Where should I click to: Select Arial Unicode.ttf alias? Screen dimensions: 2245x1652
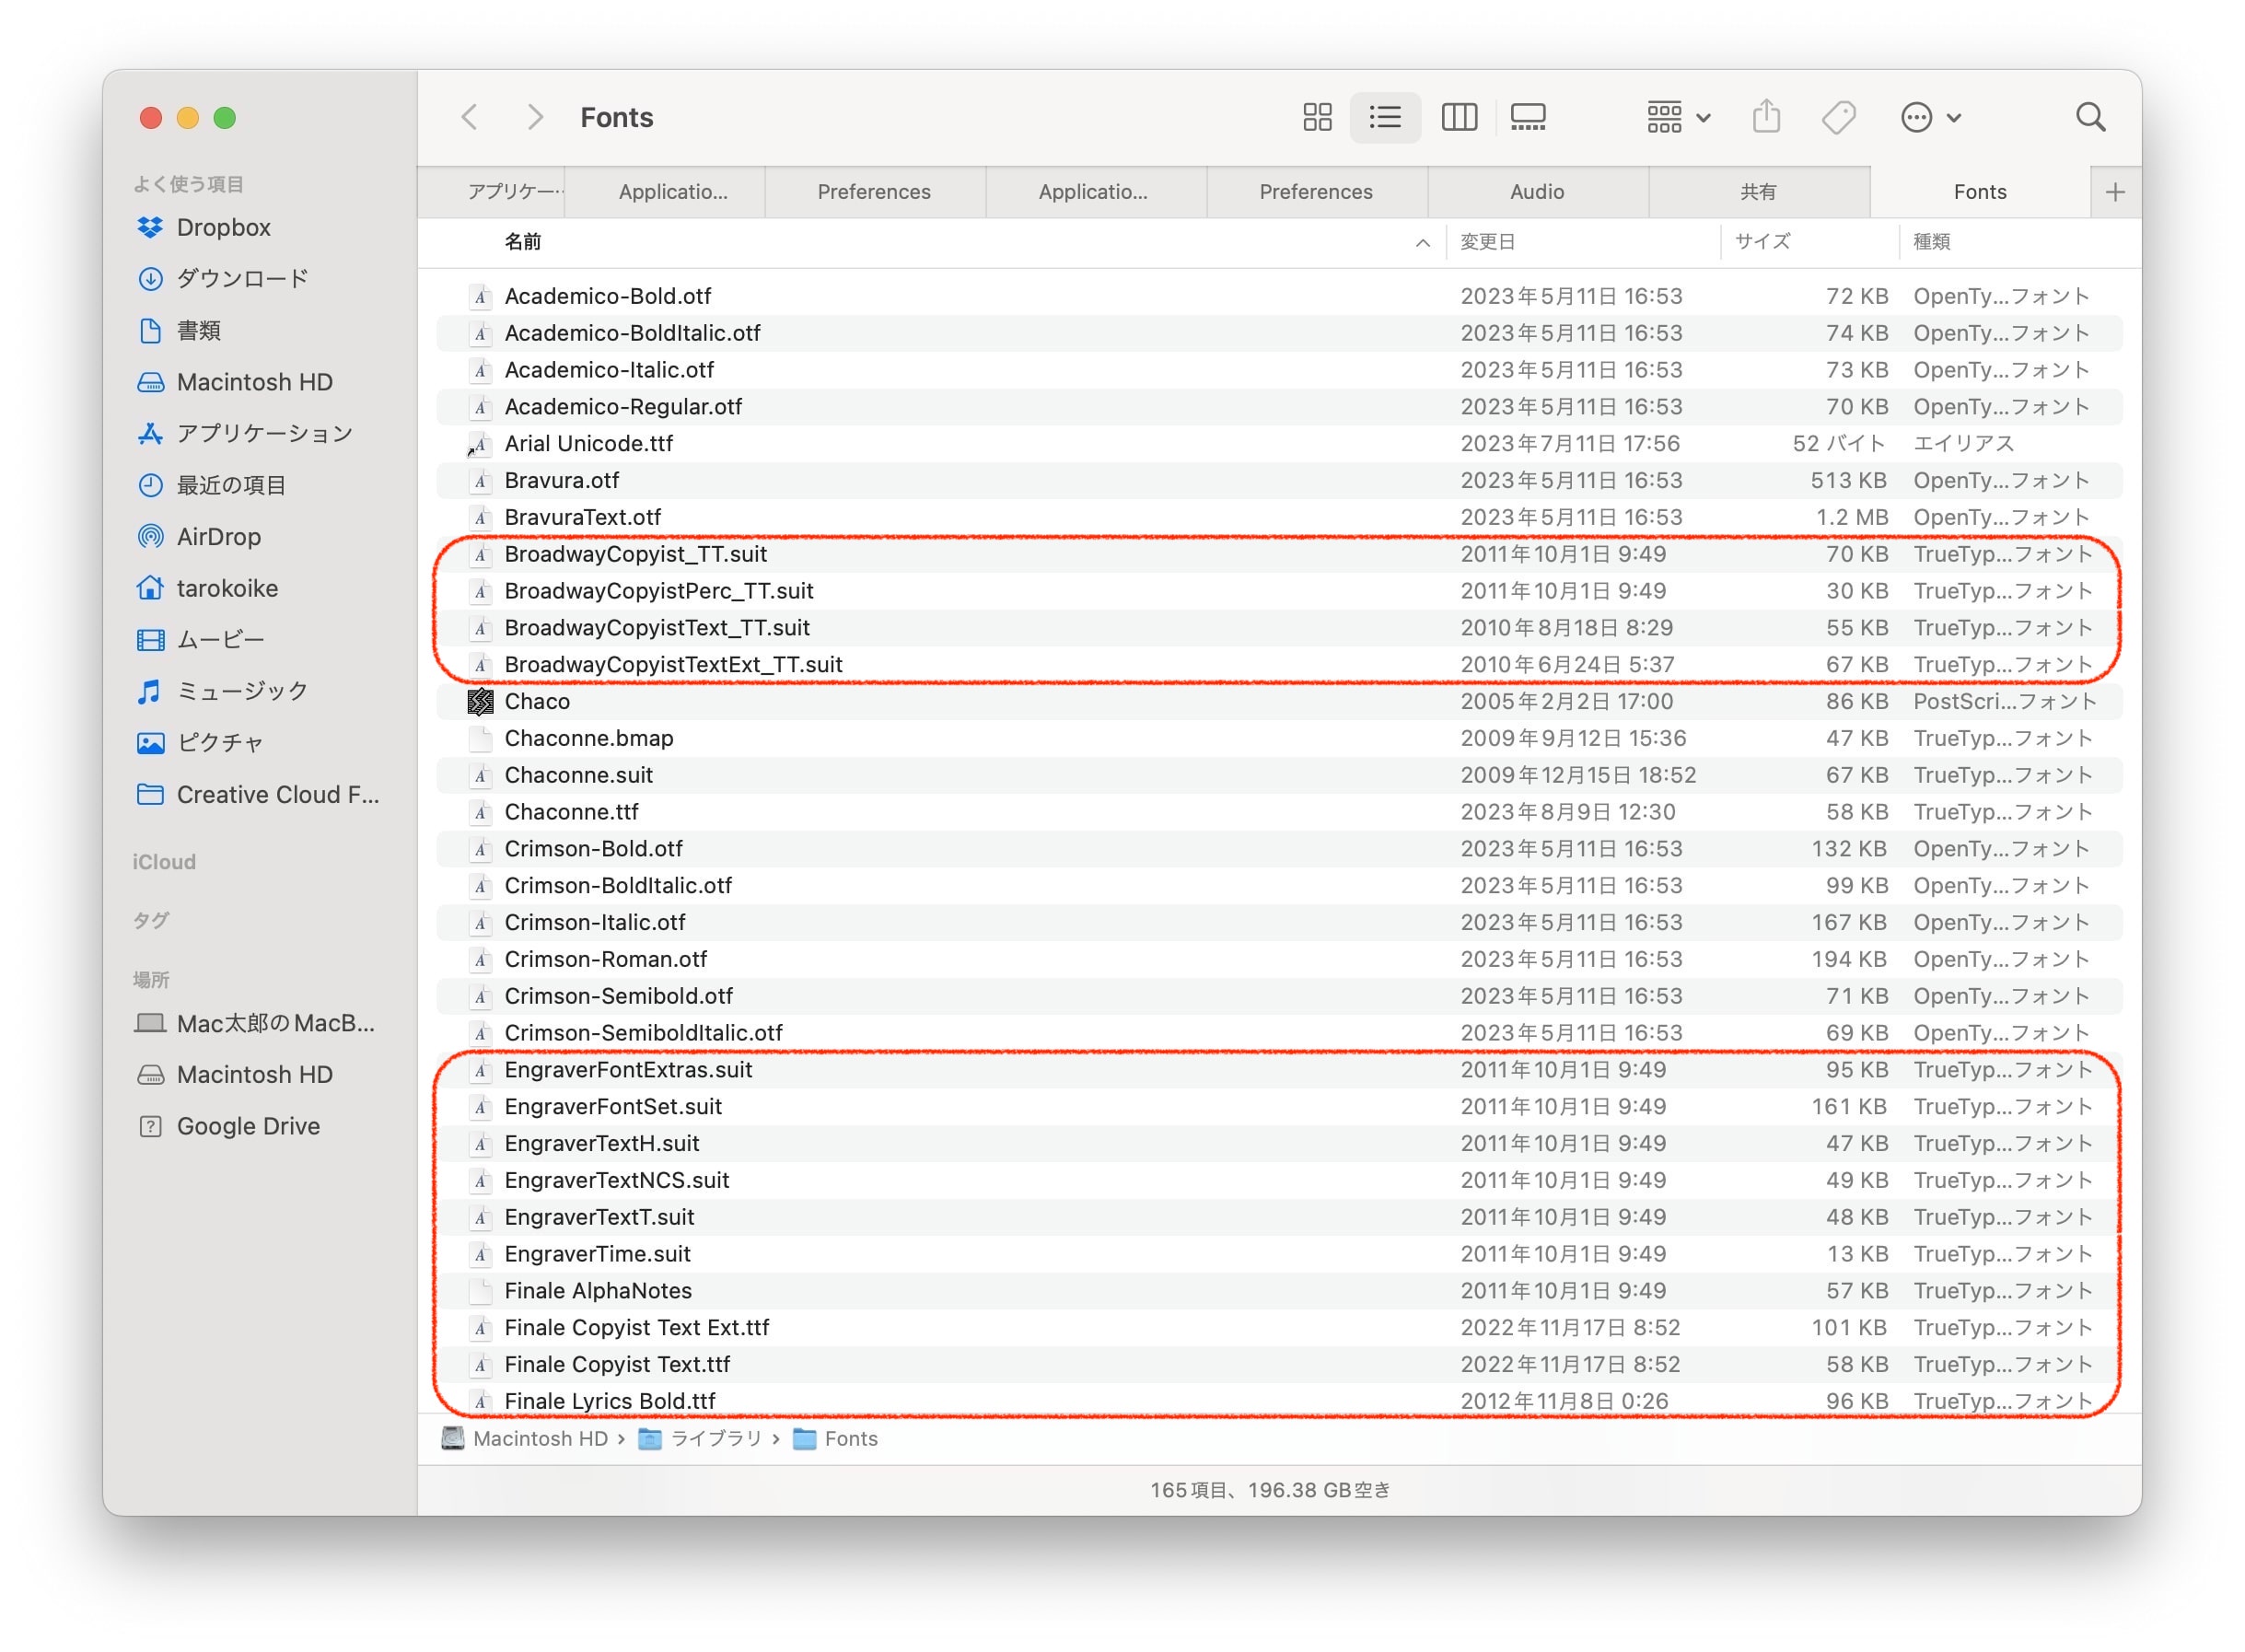pyautogui.click(x=1279, y=444)
